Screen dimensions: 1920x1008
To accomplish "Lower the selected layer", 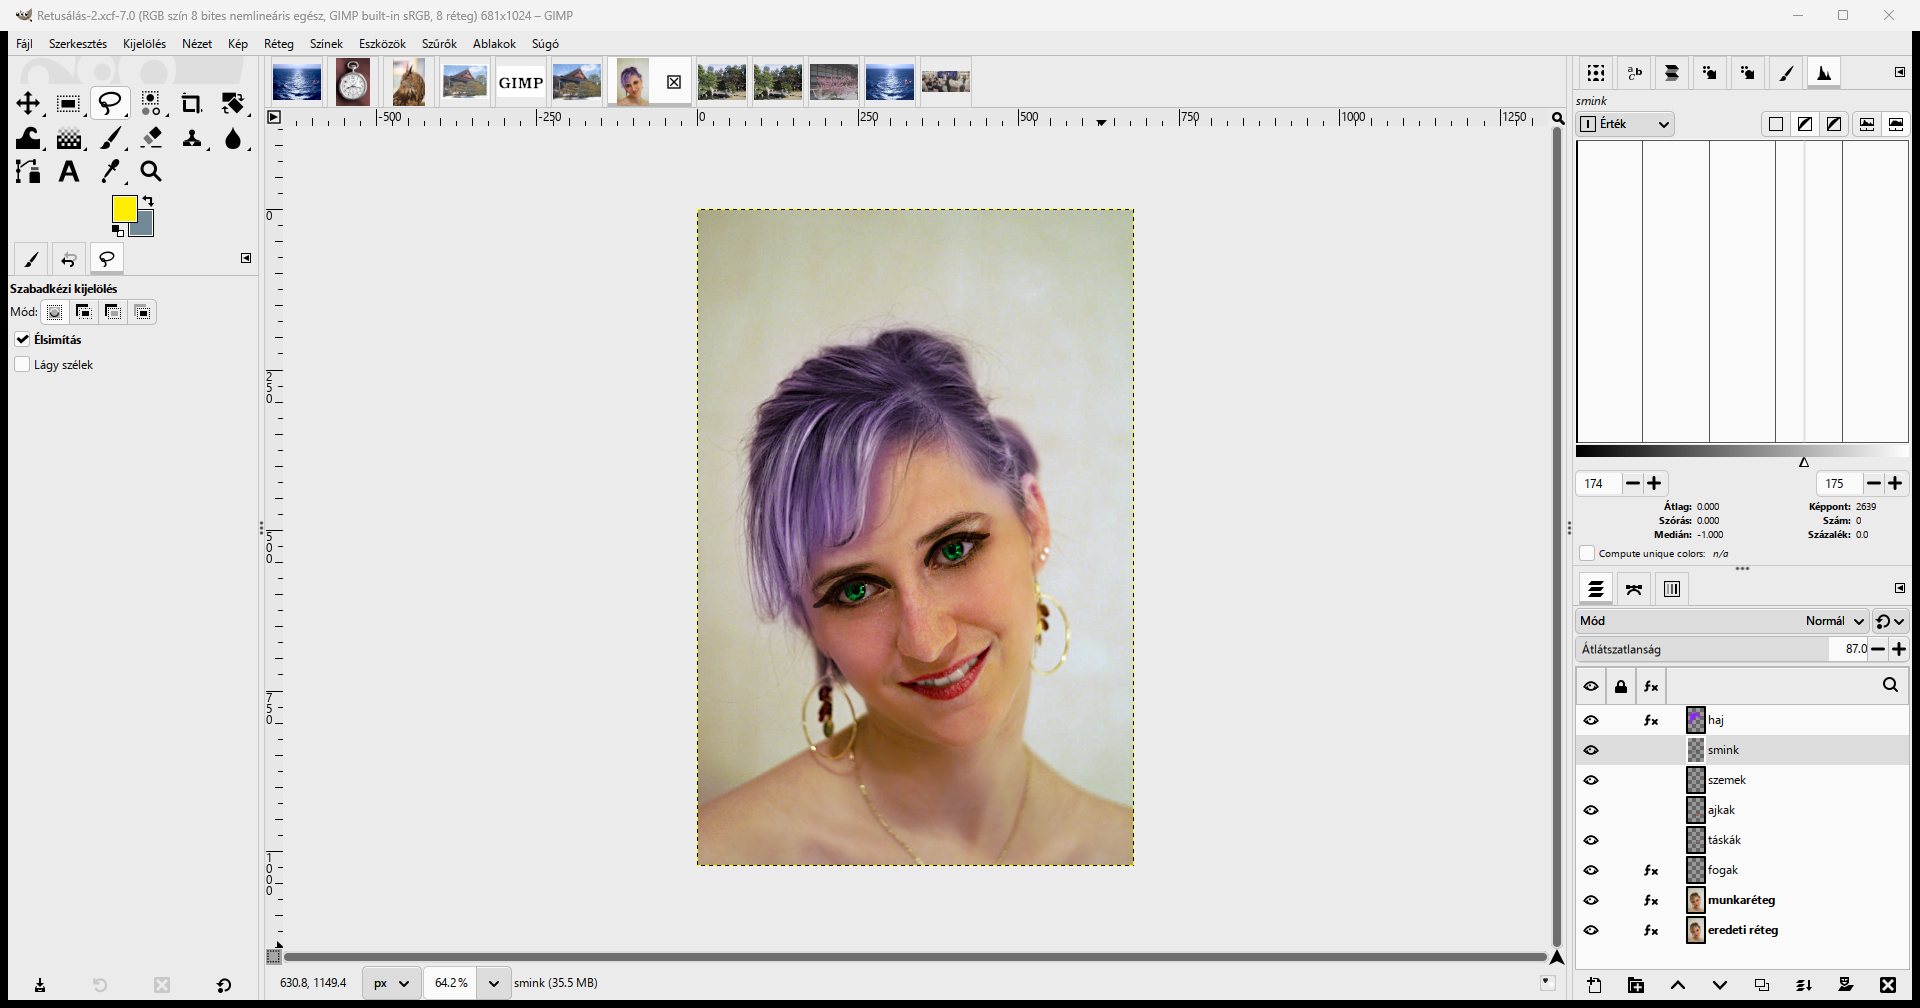I will point(1720,985).
